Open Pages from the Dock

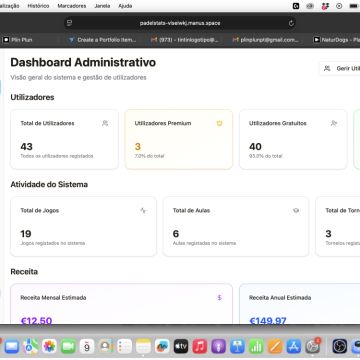tap(275, 347)
